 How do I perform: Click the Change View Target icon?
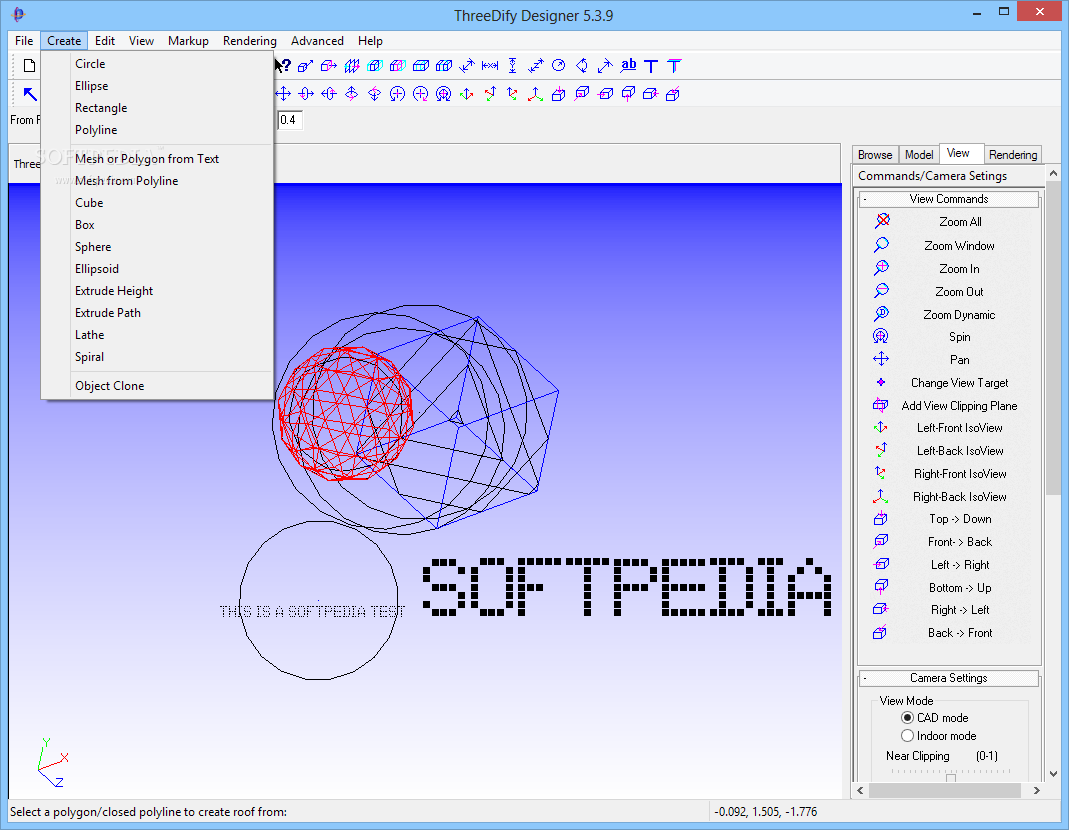881,382
